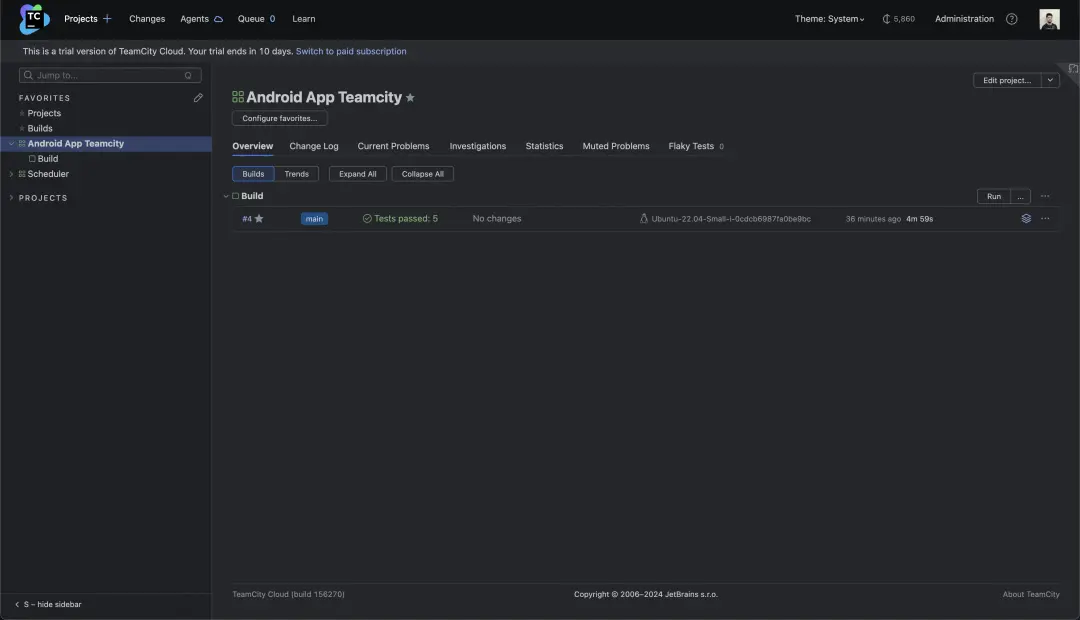
Task: Open the dropdown arrow beside Edit project
Action: pyautogui.click(x=1050, y=80)
